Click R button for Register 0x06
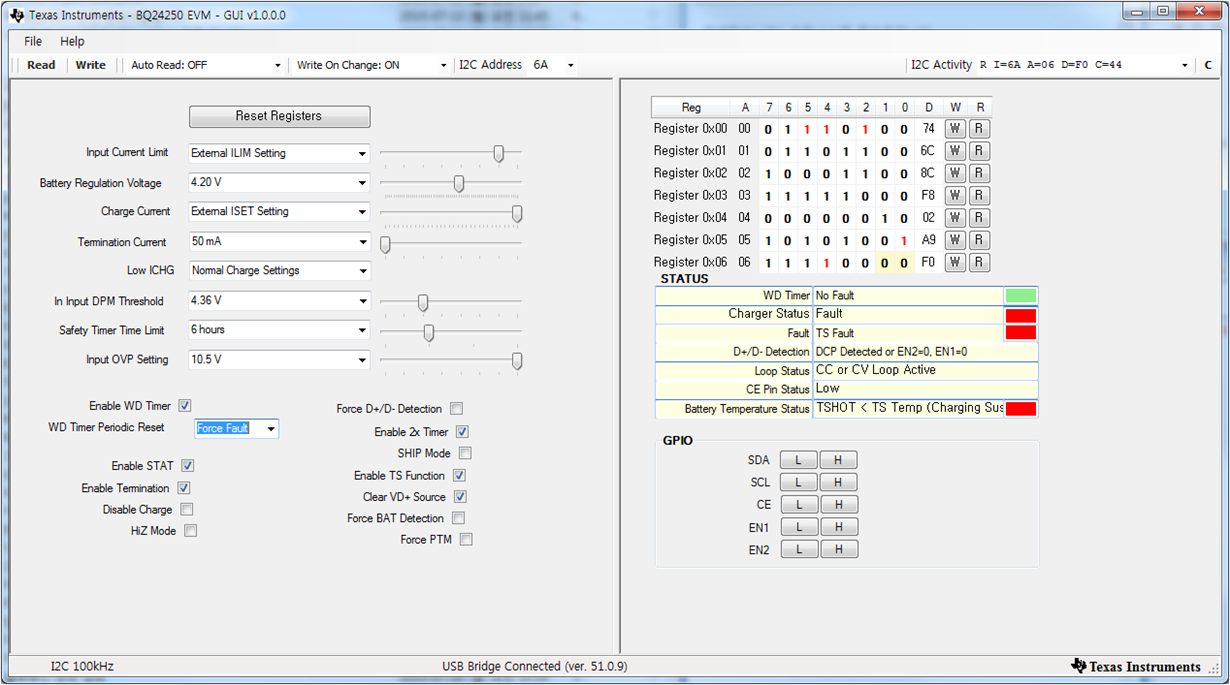 pyautogui.click(x=979, y=262)
